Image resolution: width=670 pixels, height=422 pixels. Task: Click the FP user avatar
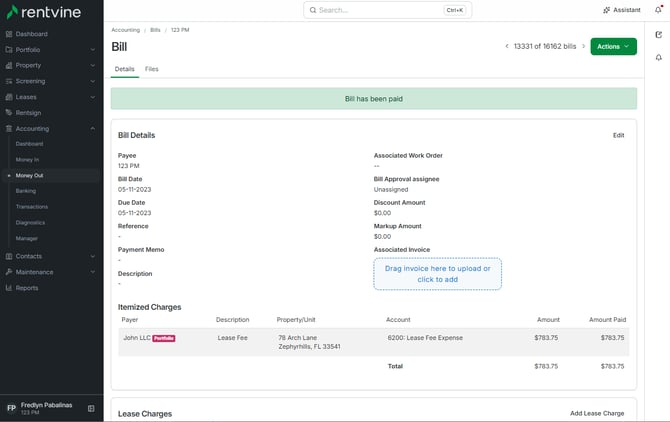click(x=12, y=408)
